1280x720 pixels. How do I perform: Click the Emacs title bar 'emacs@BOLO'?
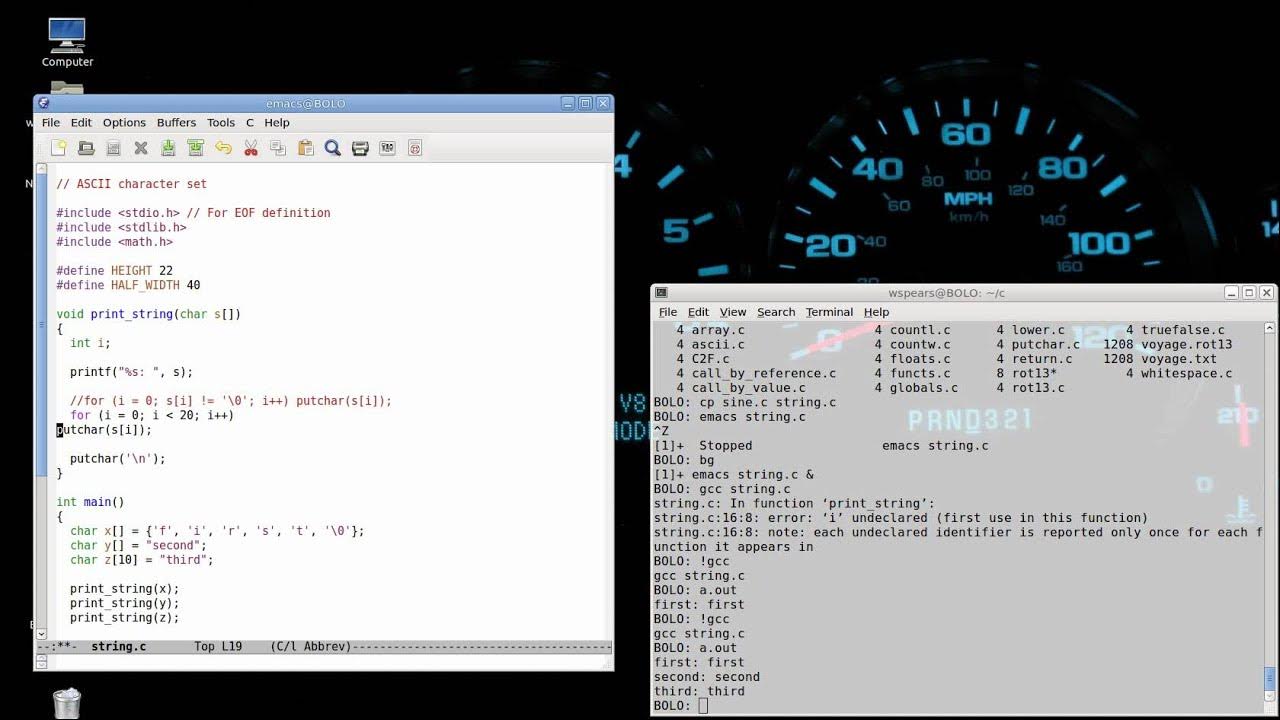coord(305,103)
